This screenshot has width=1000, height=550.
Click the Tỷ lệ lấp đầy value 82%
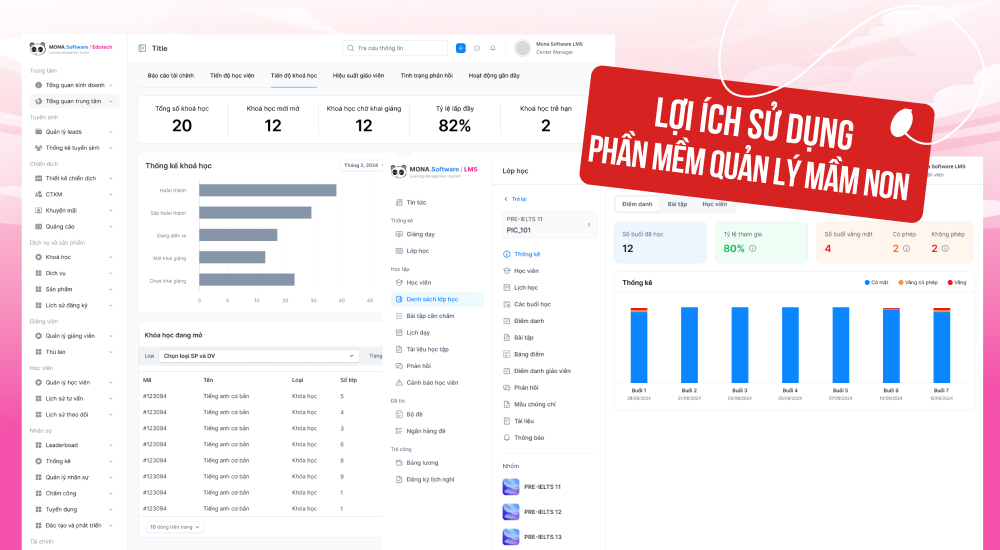click(455, 126)
